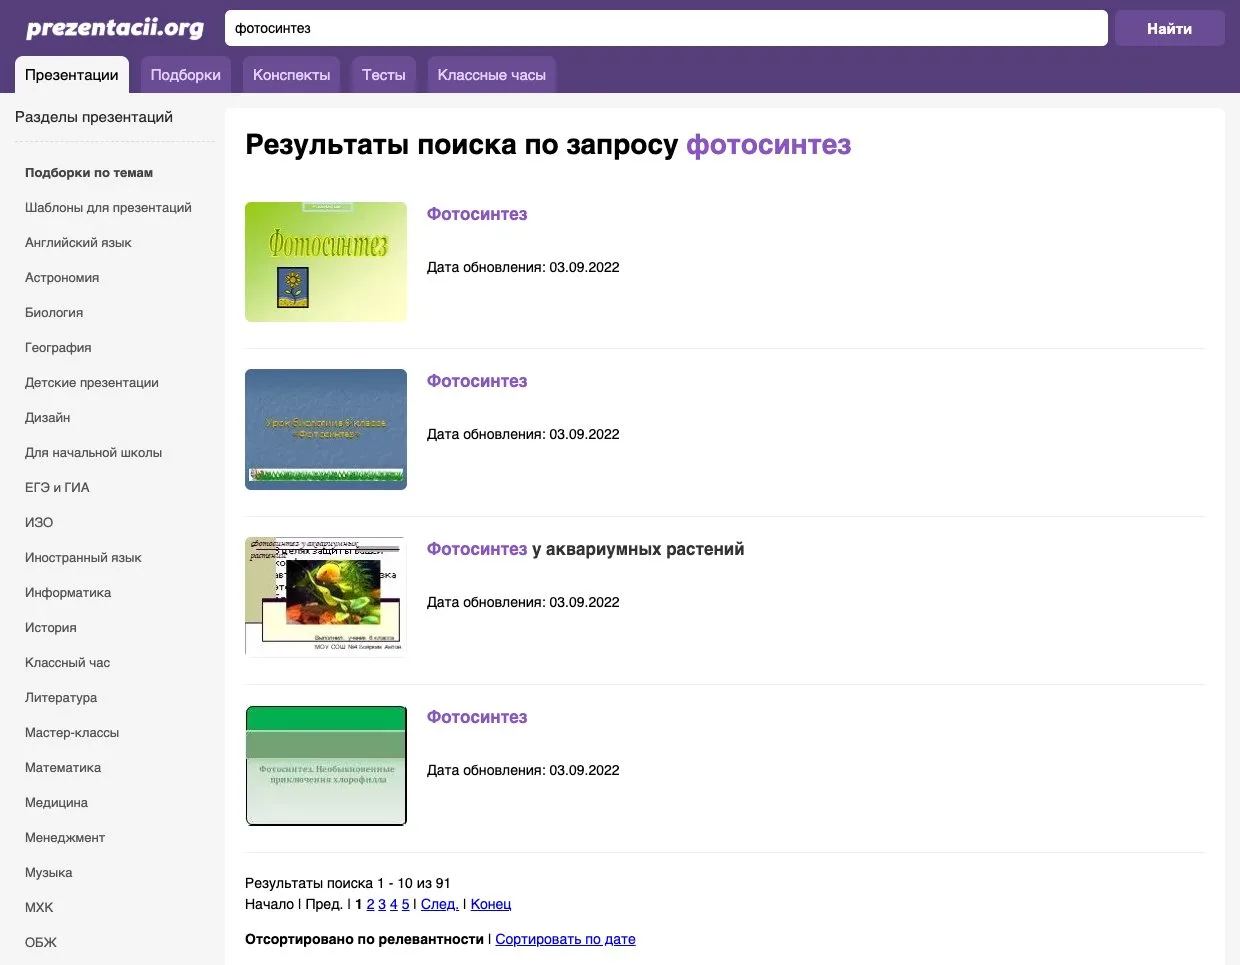Click the "Найти" search button
Image resolution: width=1240 pixels, height=965 pixels.
click(x=1170, y=28)
